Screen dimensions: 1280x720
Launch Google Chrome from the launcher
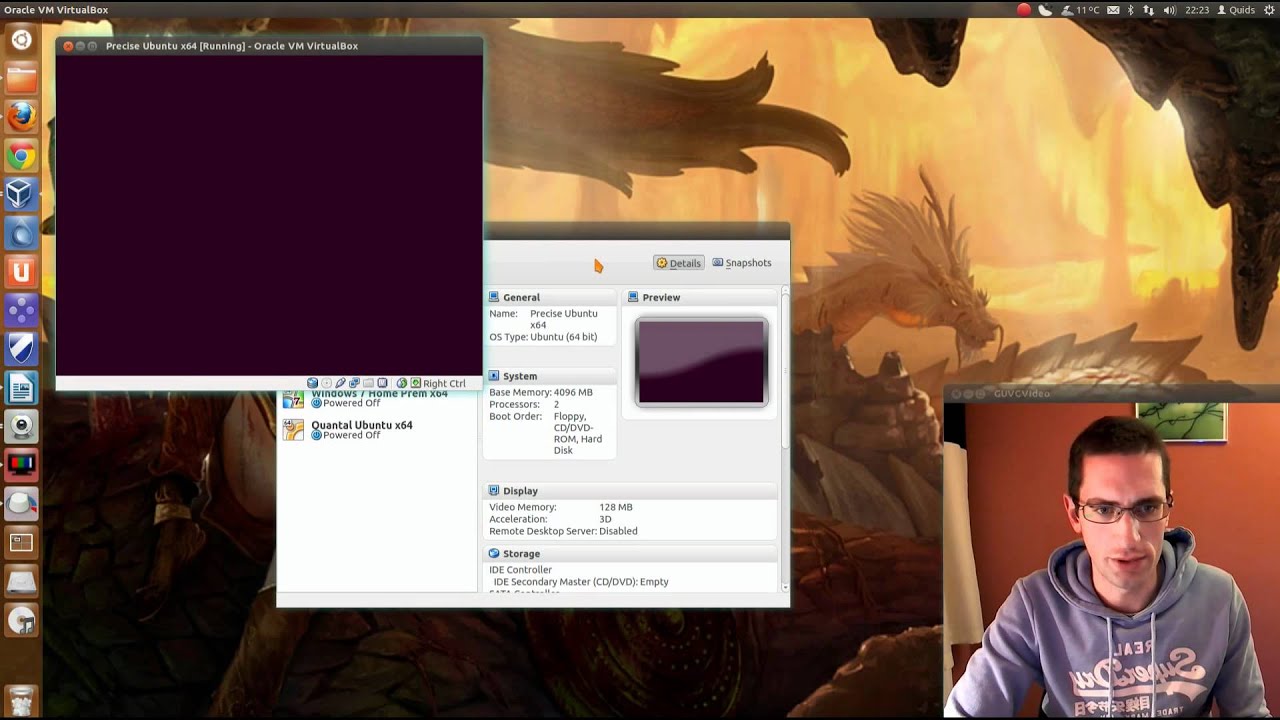pyautogui.click(x=21, y=156)
